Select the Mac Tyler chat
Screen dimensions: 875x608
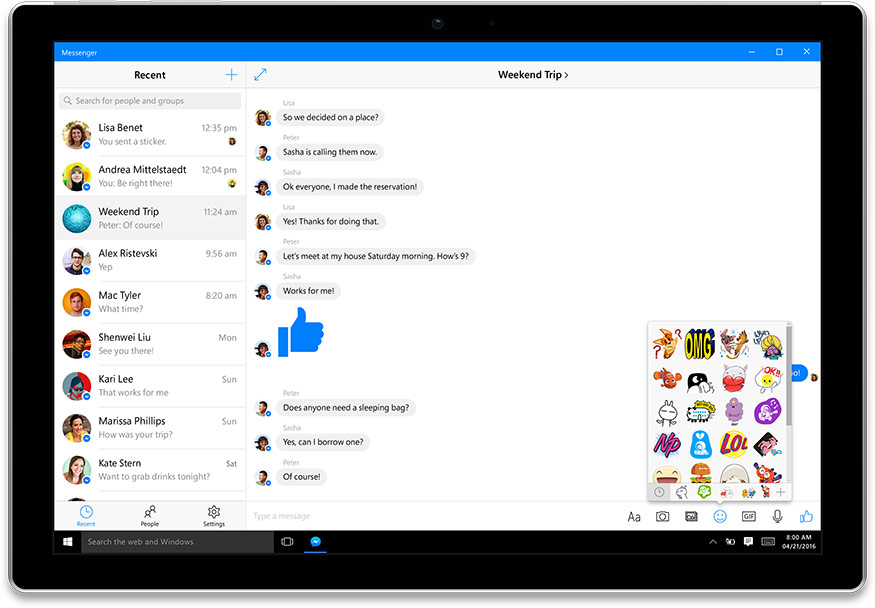150,302
